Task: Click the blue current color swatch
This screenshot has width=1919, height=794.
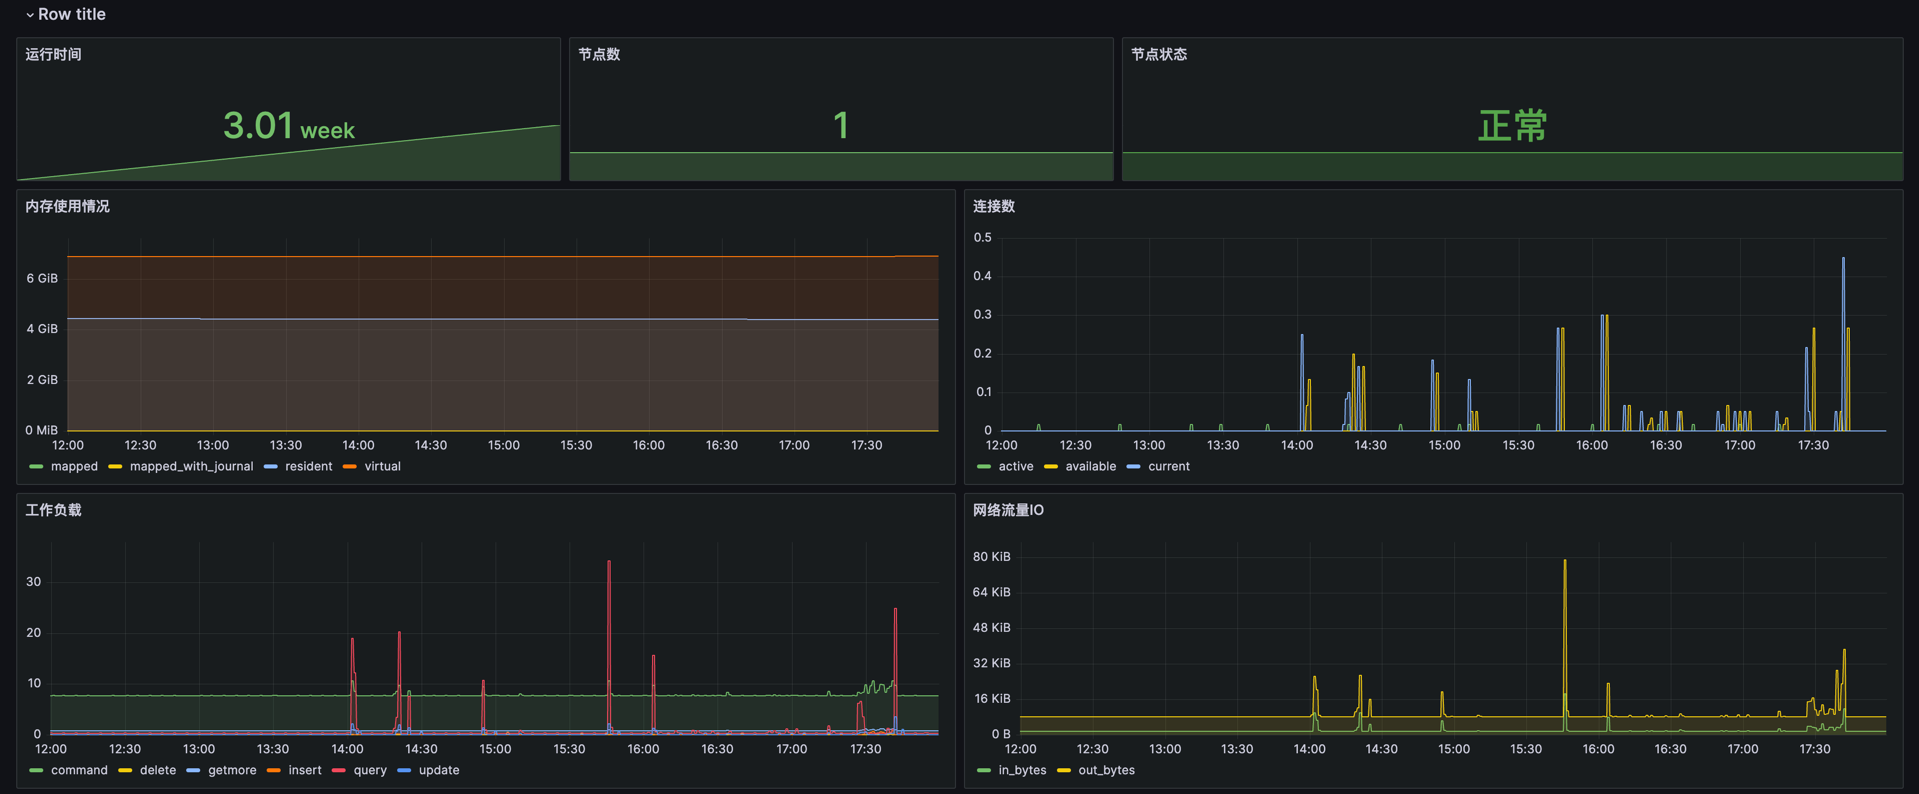Action: [x=1133, y=467]
